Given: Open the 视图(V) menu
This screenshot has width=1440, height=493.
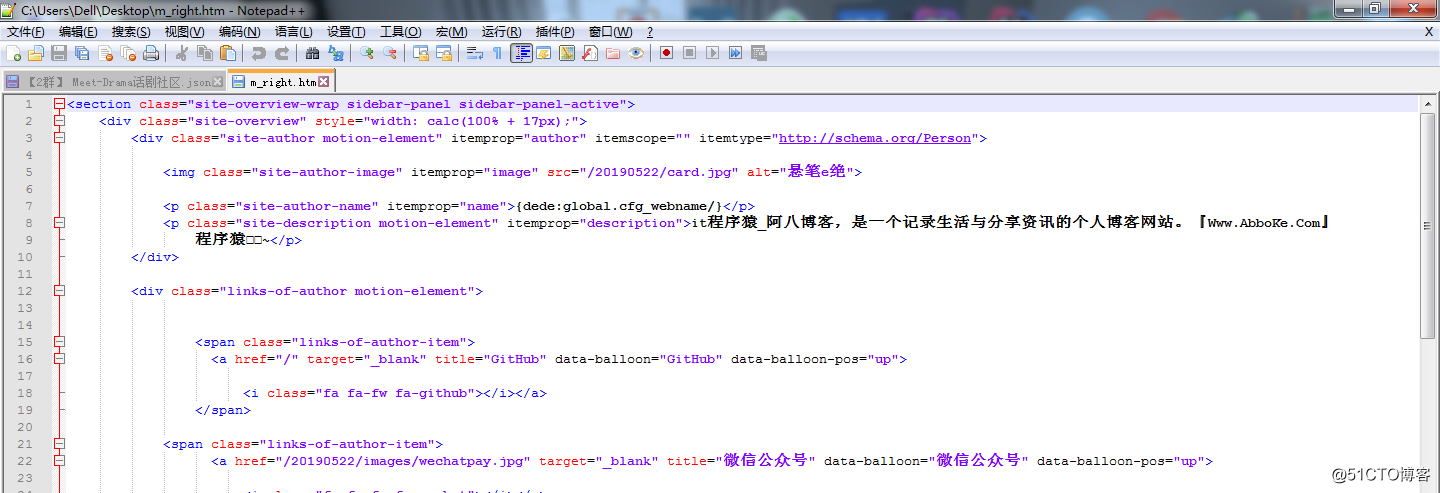Looking at the screenshot, I should [184, 32].
